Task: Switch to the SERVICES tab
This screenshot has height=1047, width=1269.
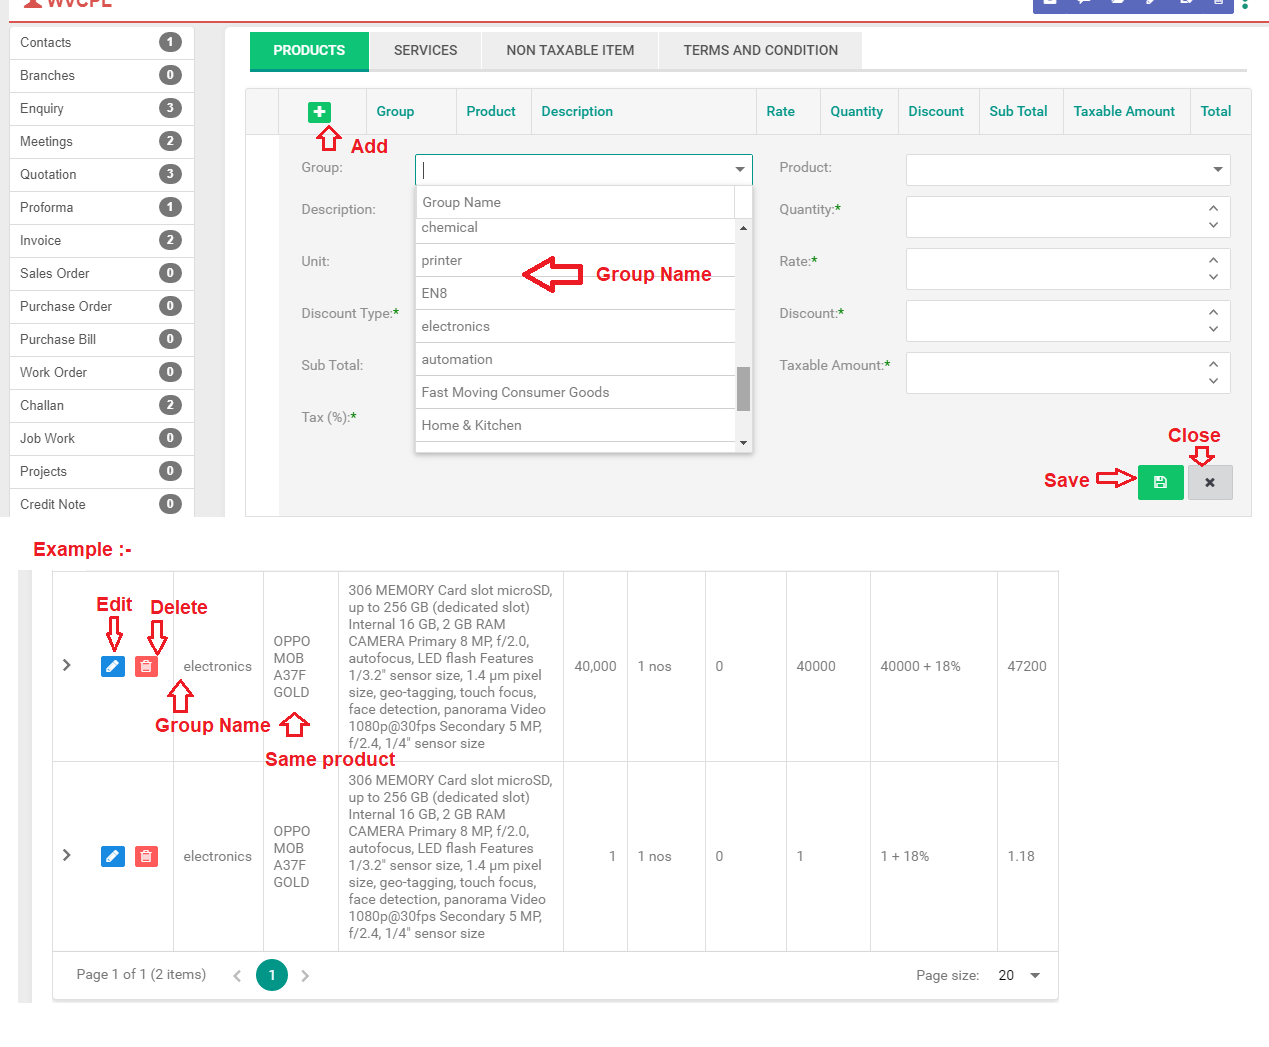Action: click(x=425, y=49)
